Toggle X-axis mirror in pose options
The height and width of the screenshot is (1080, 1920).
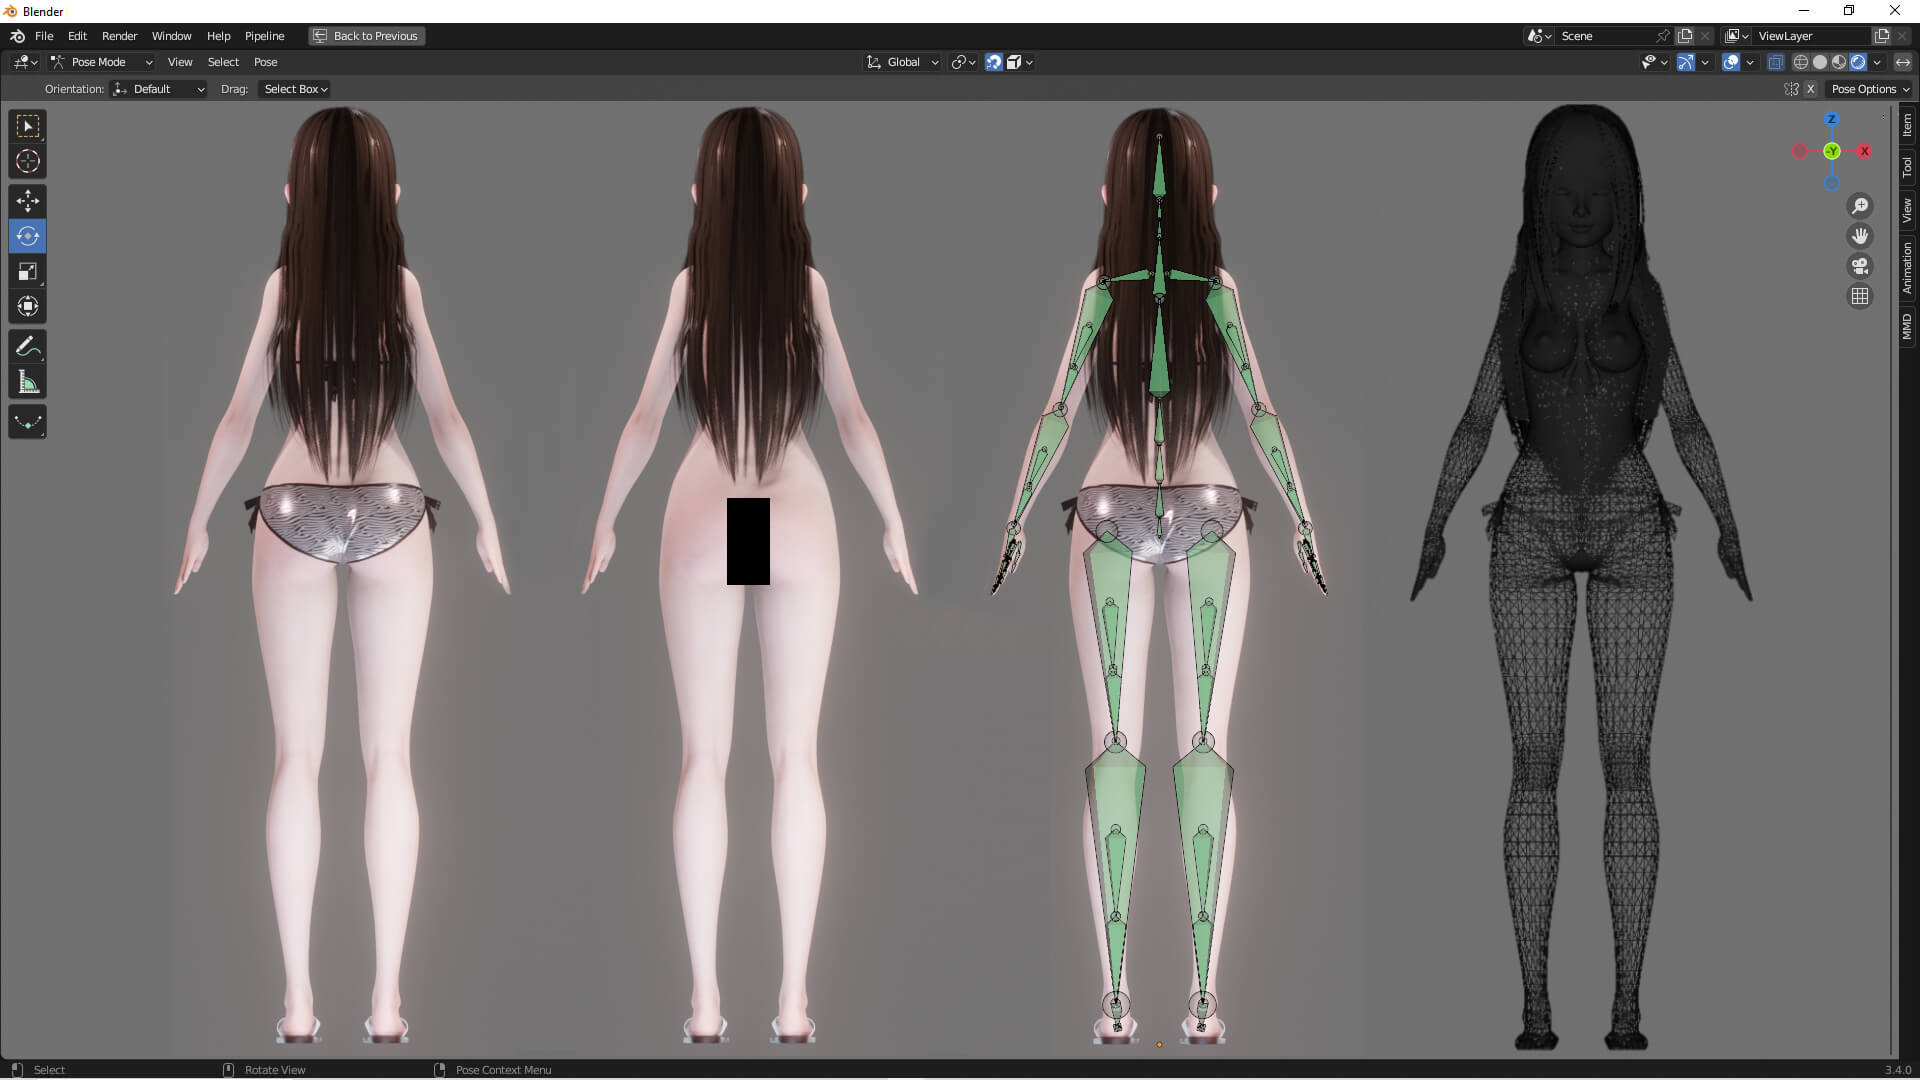click(1810, 89)
